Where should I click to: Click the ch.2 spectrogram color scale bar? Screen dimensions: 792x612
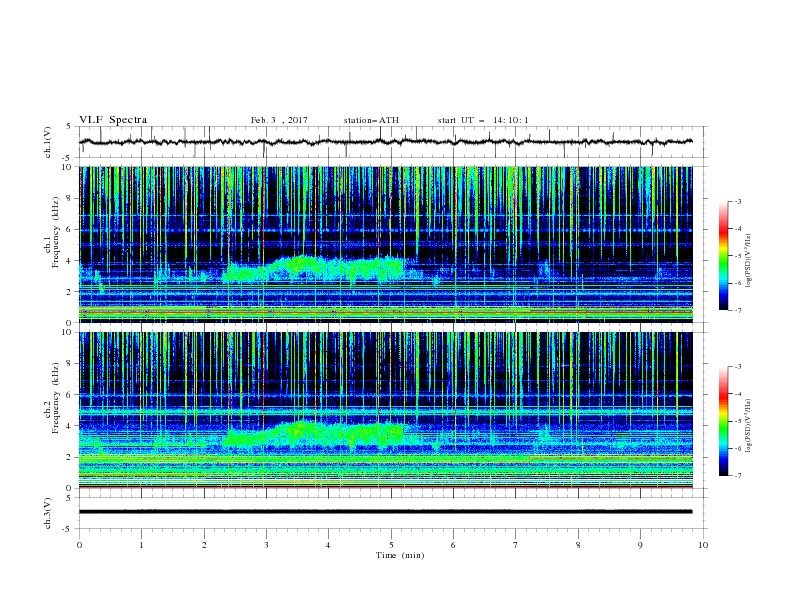[x=723, y=421]
